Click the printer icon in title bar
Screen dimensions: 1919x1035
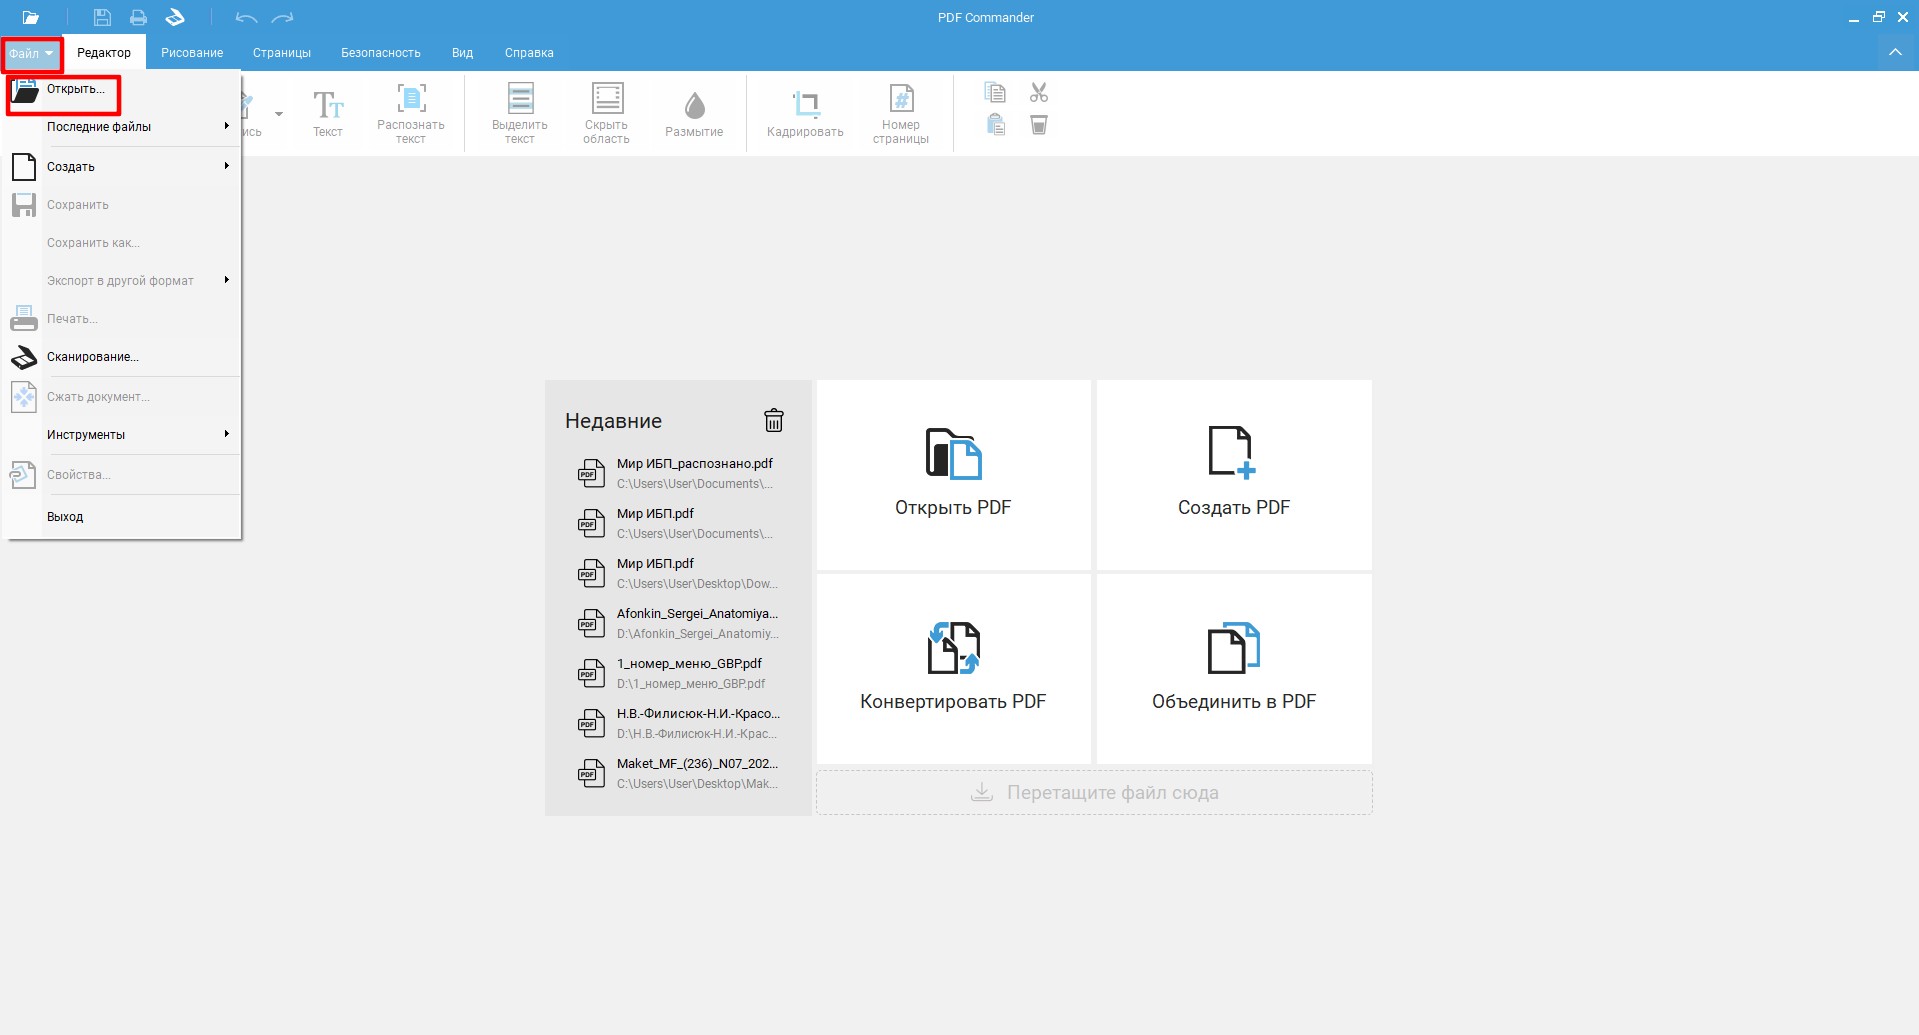pyautogui.click(x=138, y=17)
